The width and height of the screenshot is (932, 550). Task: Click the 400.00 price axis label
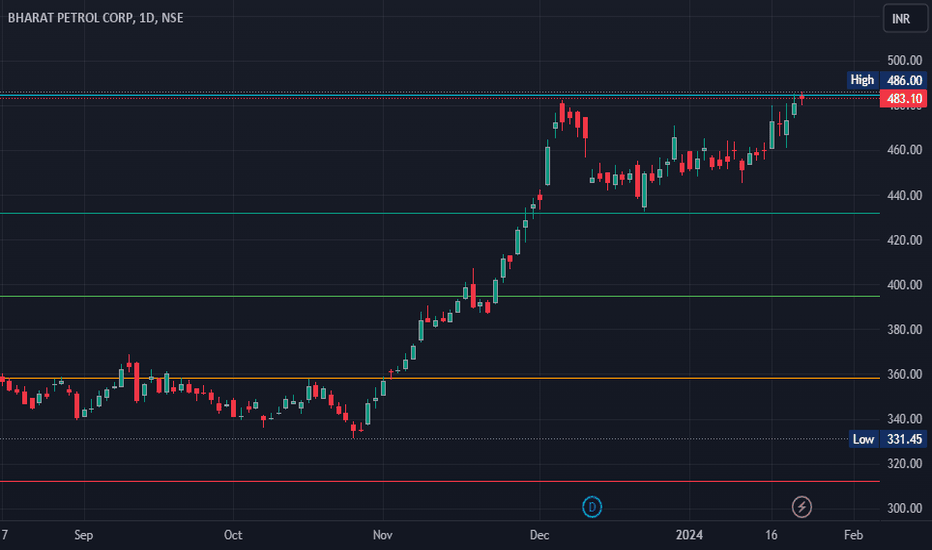pos(904,285)
